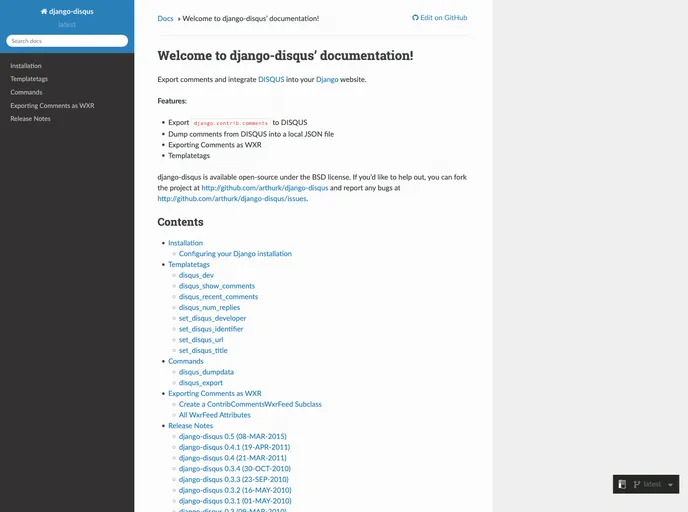The width and height of the screenshot is (688, 512).
Task: Open the disqus_dumpdata entry
Action: 206,372
